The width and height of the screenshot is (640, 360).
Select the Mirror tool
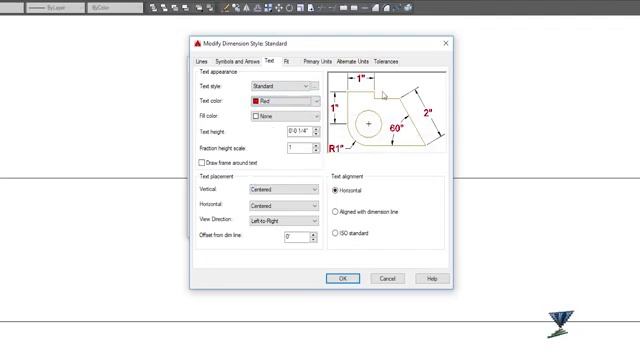pos(247,8)
